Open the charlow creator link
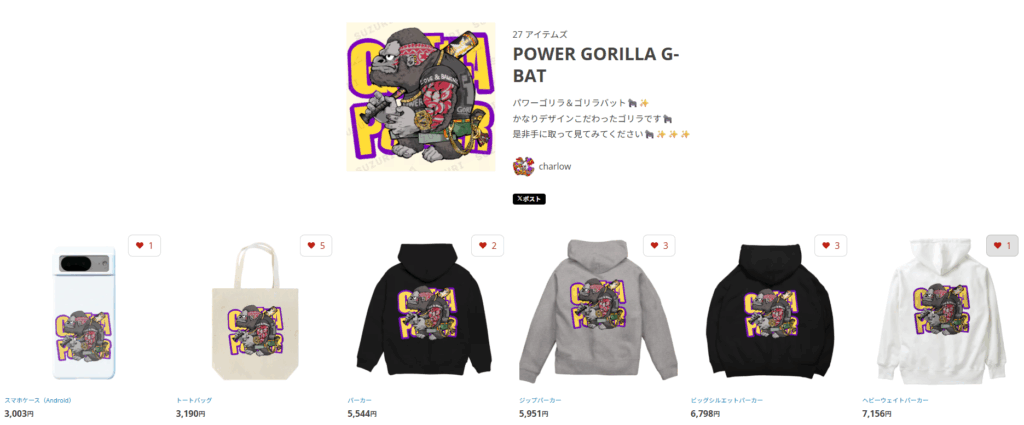Screen dimensions: 1024x425 (x=555, y=166)
